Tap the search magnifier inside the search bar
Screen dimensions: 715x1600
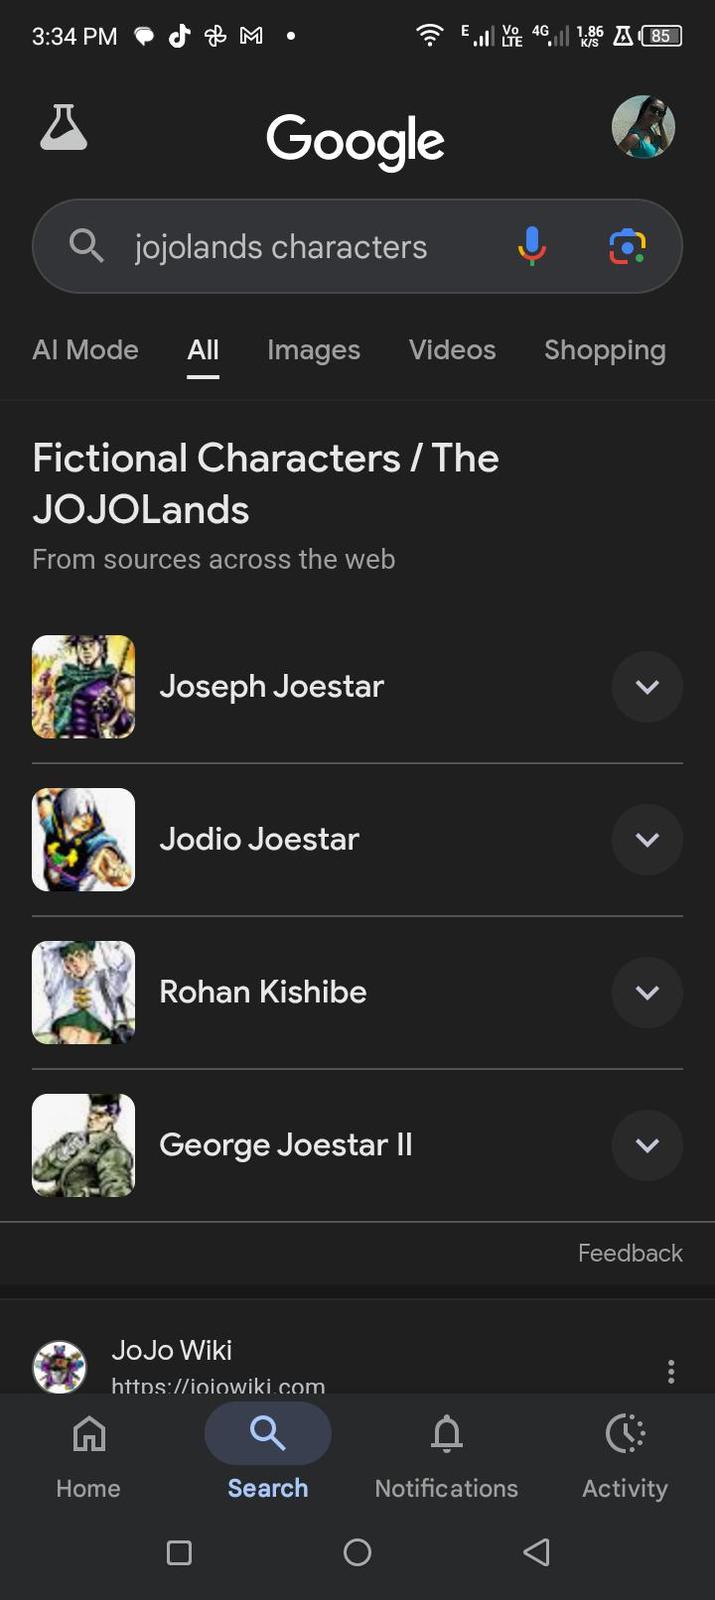click(86, 246)
